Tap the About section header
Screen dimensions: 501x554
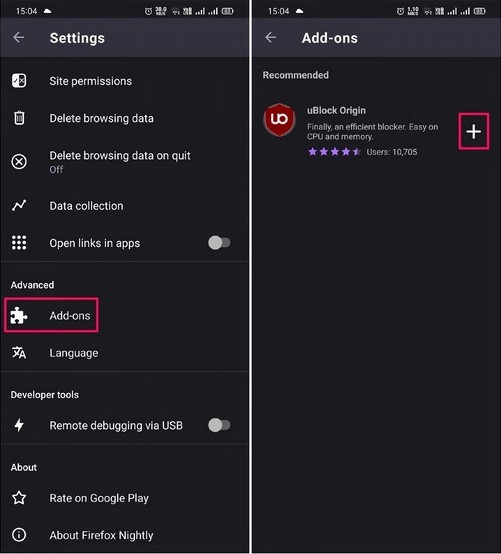[x=24, y=467]
